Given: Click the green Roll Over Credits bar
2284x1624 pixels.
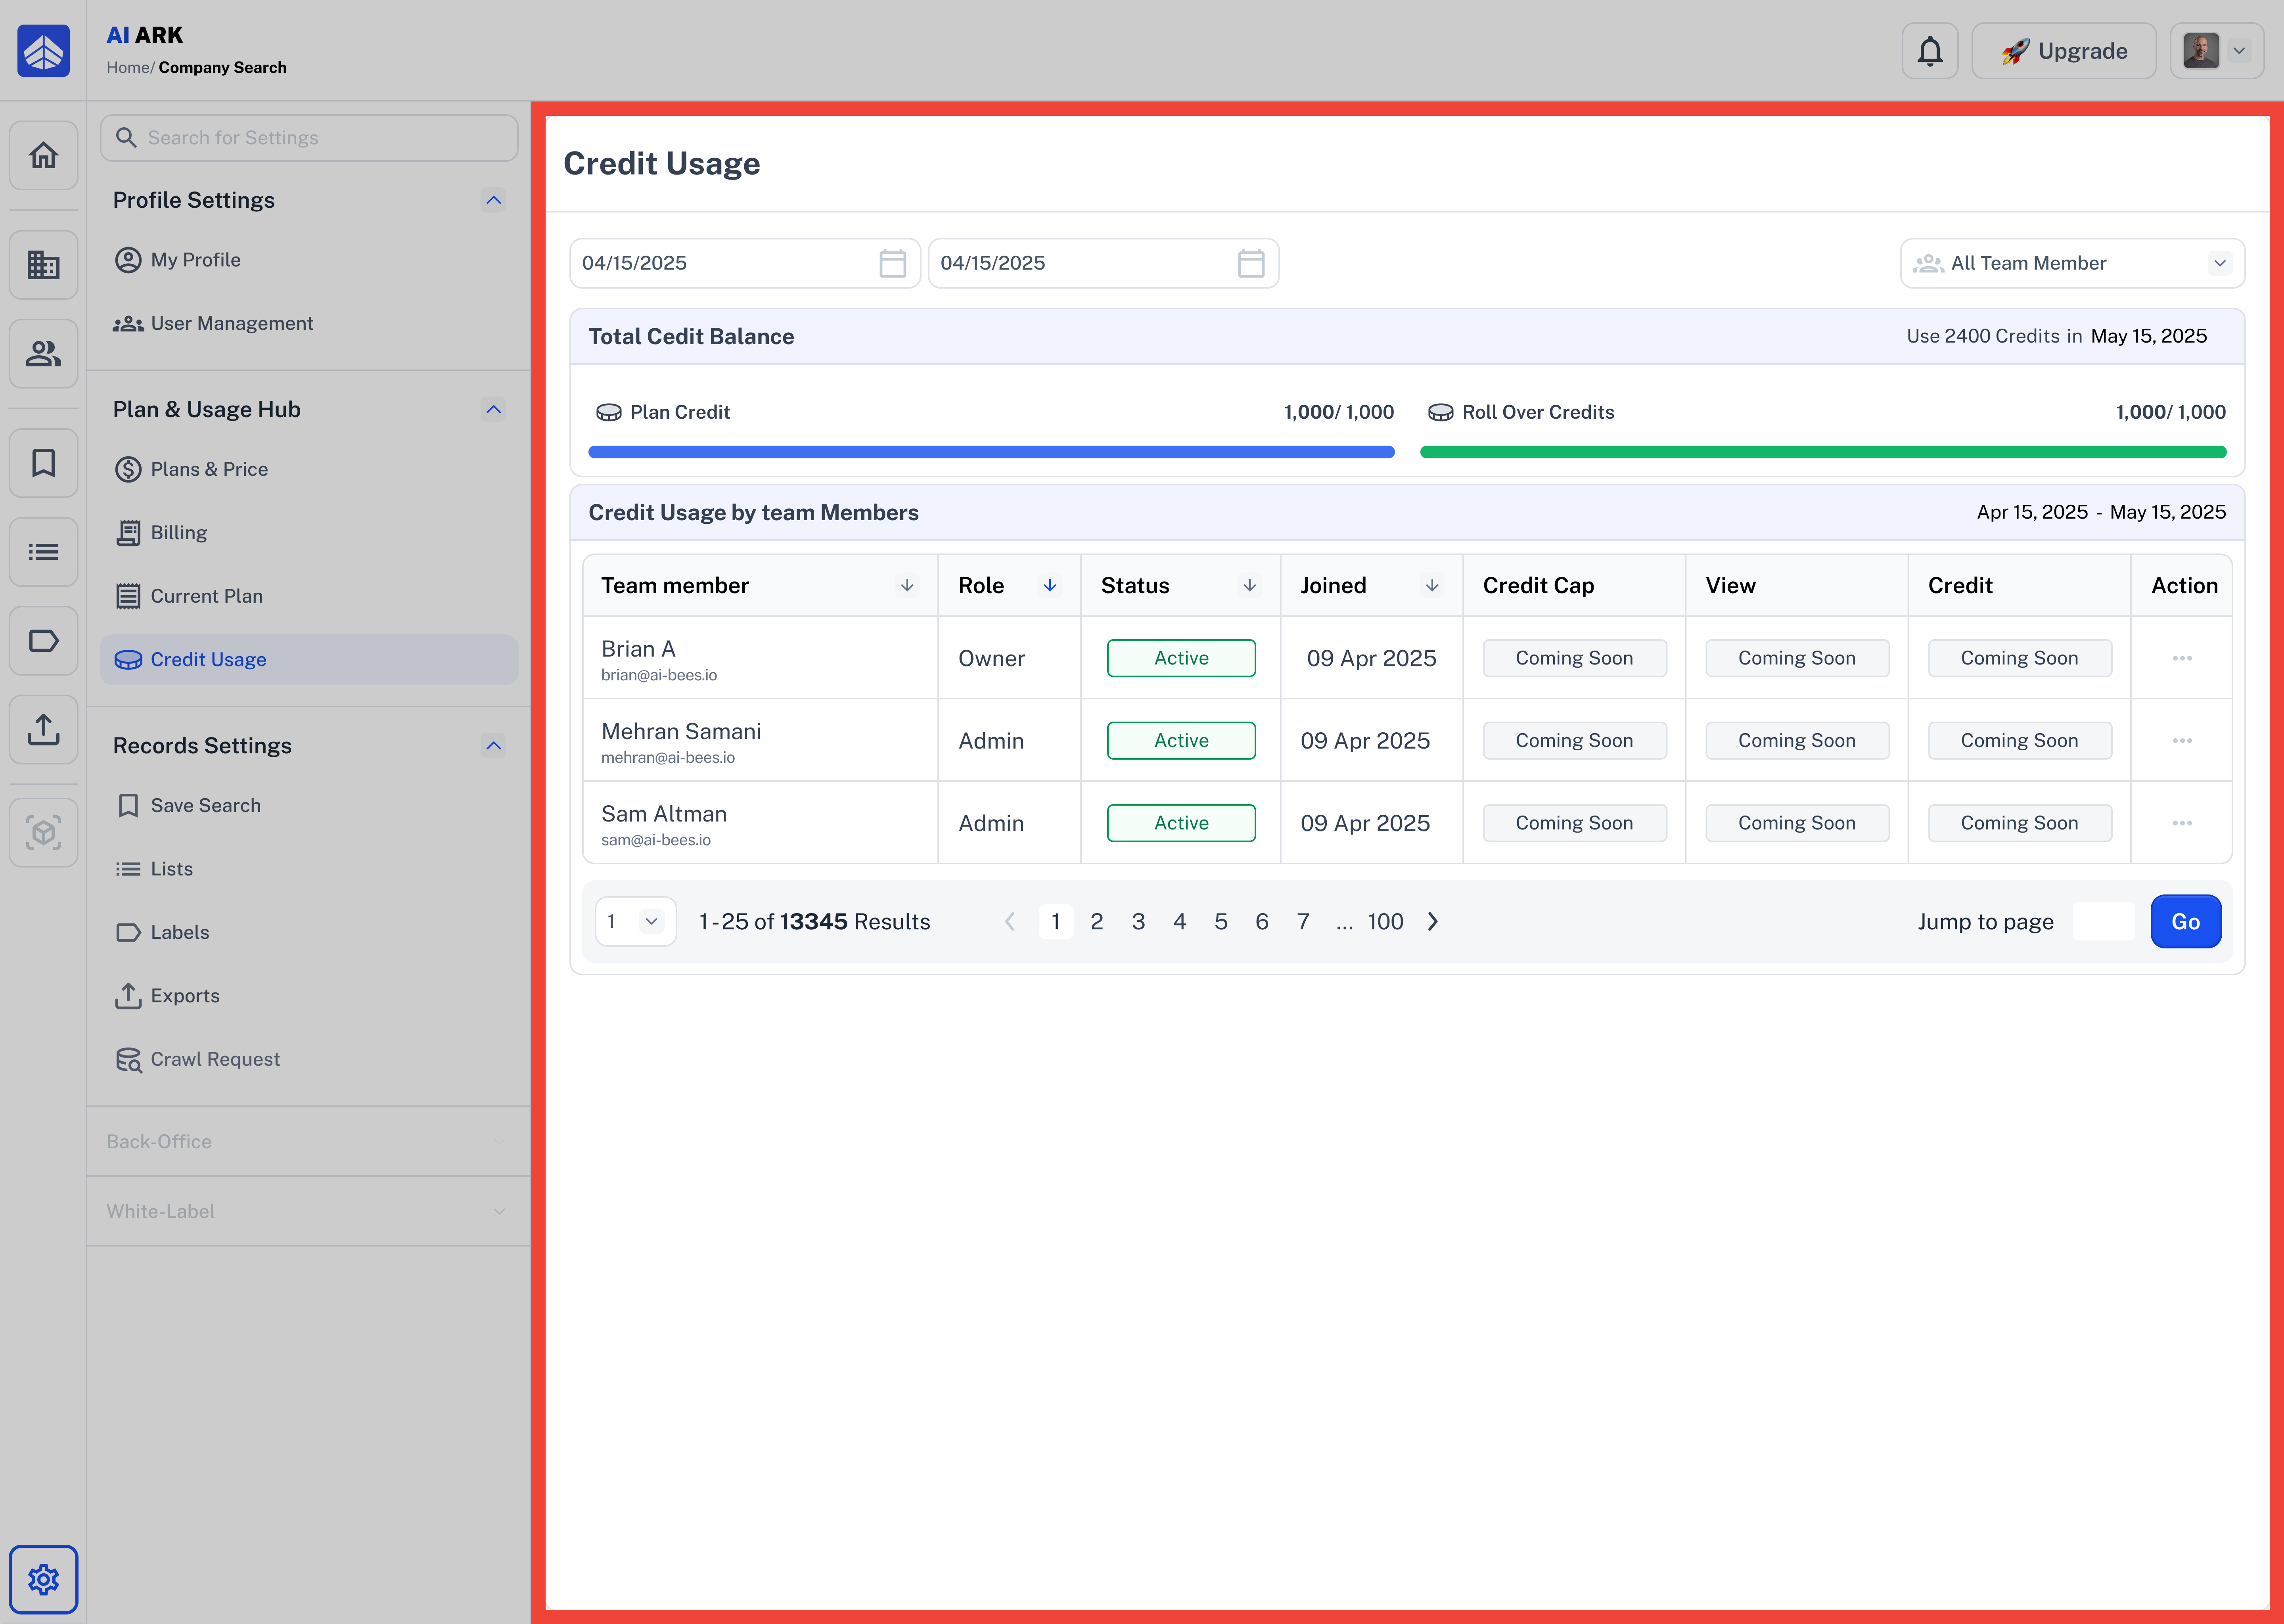Looking at the screenshot, I should tap(1823, 452).
